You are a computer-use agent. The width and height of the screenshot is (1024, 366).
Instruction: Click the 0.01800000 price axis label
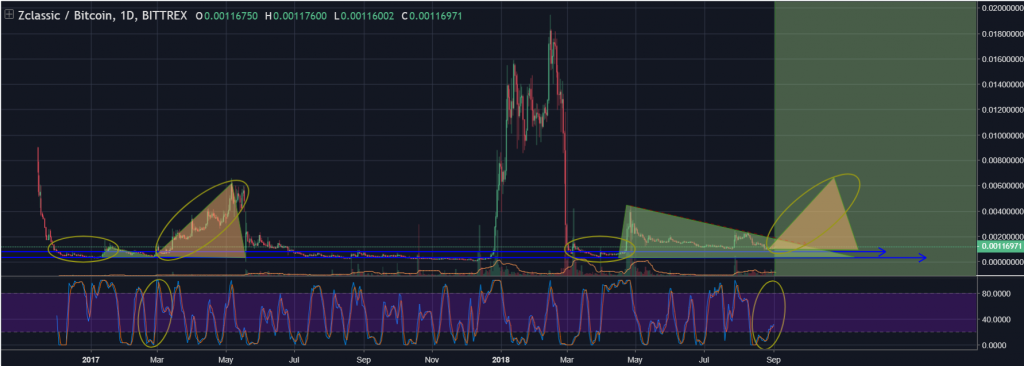1002,34
